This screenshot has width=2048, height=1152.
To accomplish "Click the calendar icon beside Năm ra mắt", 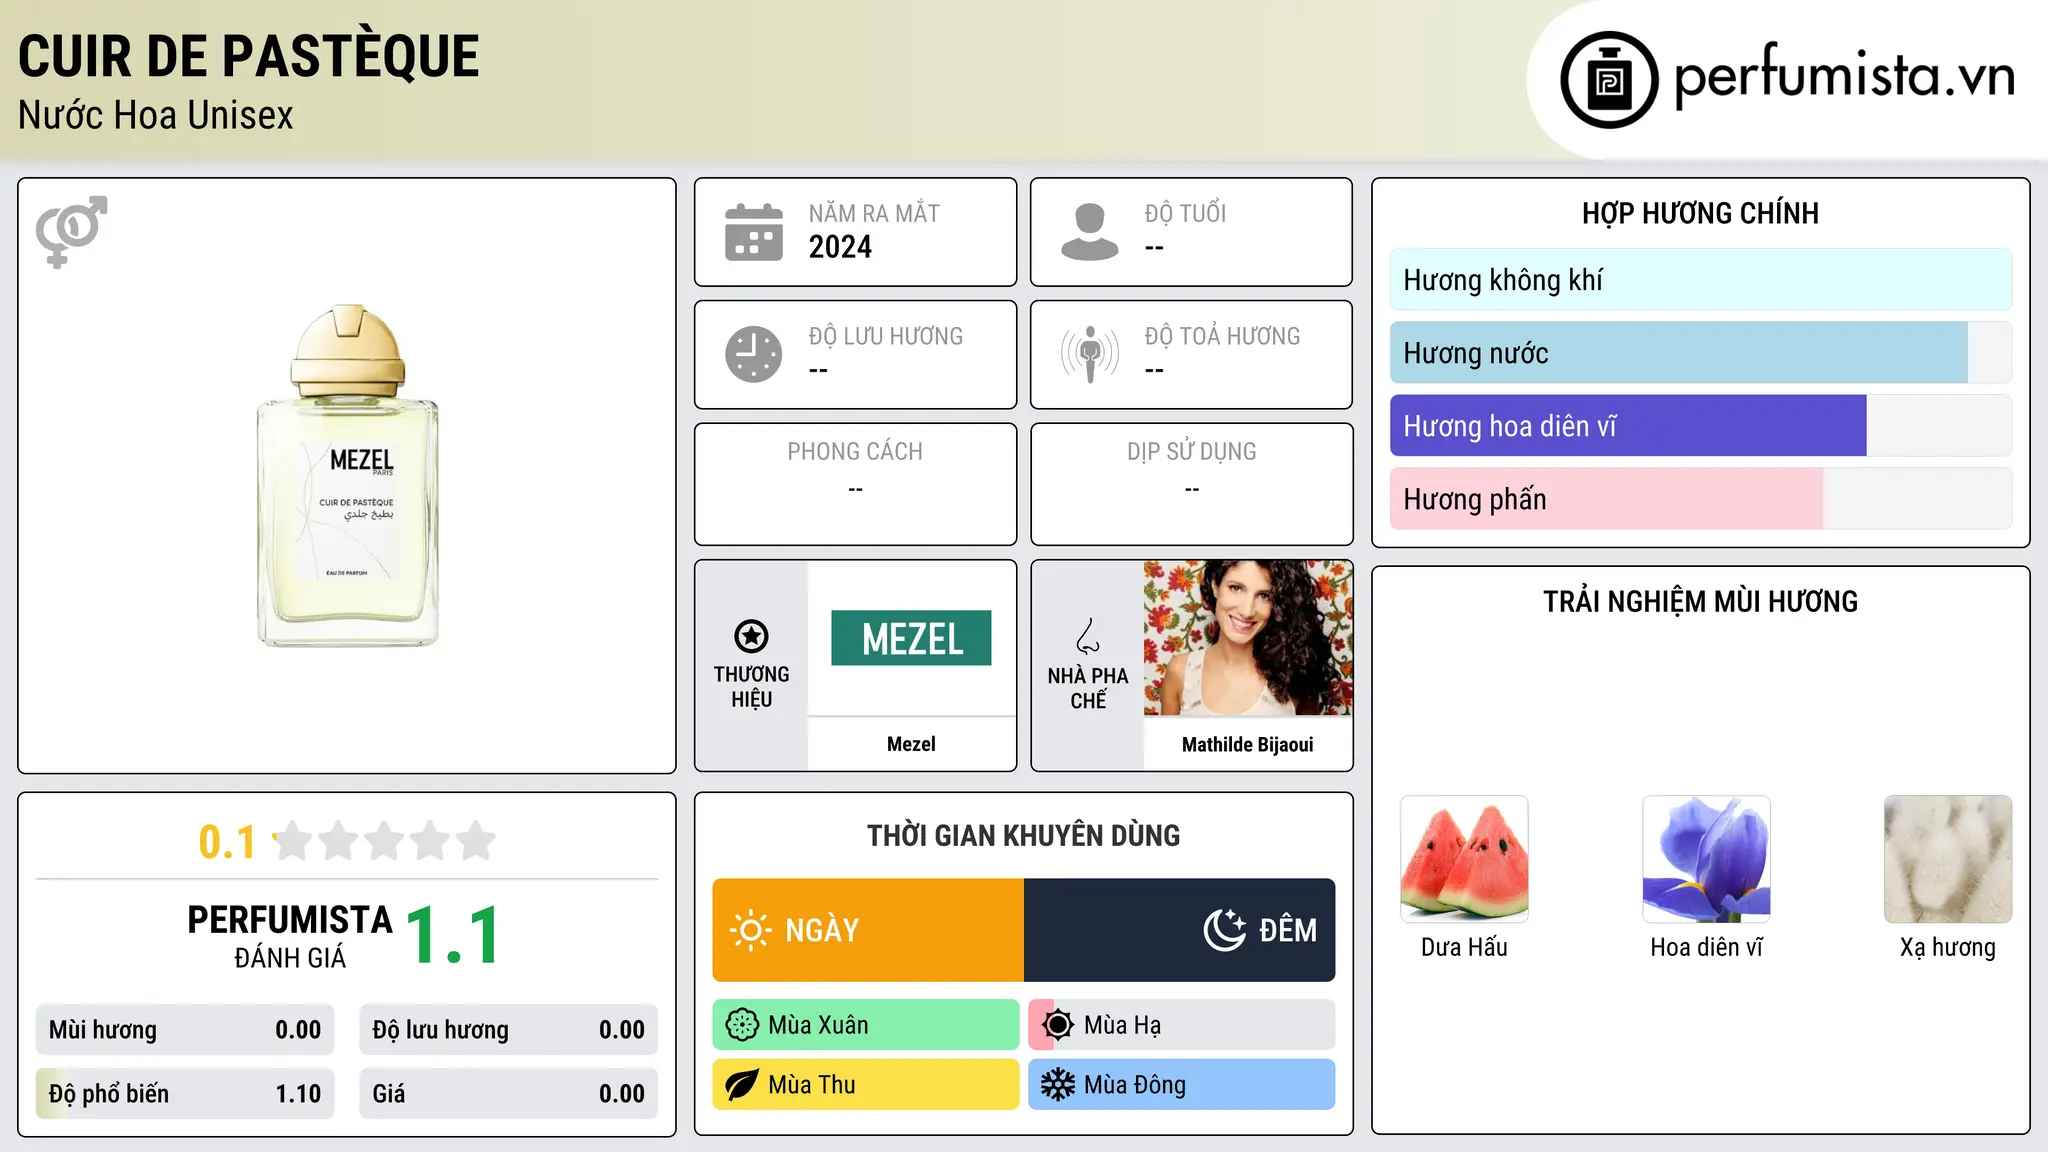I will point(754,232).
